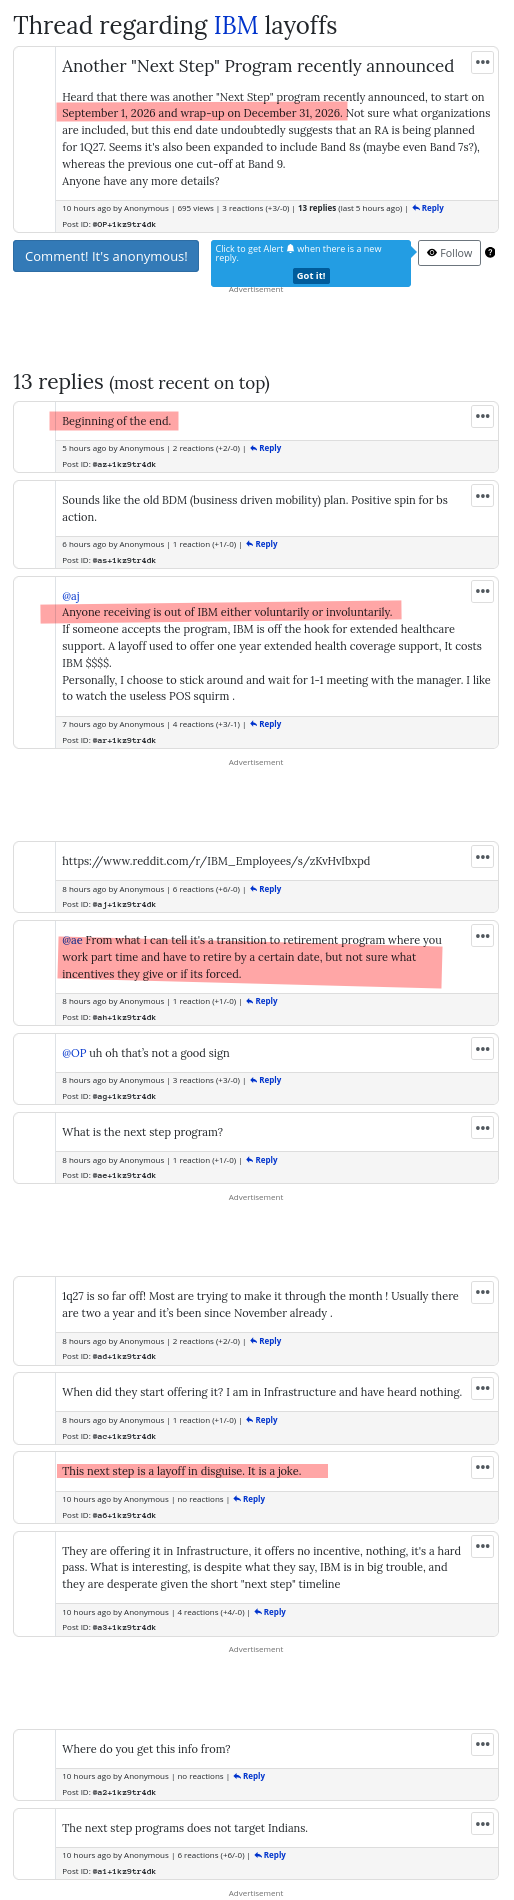Reply to the BDM business driven mobility comment
Image resolution: width=514 pixels, height=1900 pixels.
(x=262, y=544)
